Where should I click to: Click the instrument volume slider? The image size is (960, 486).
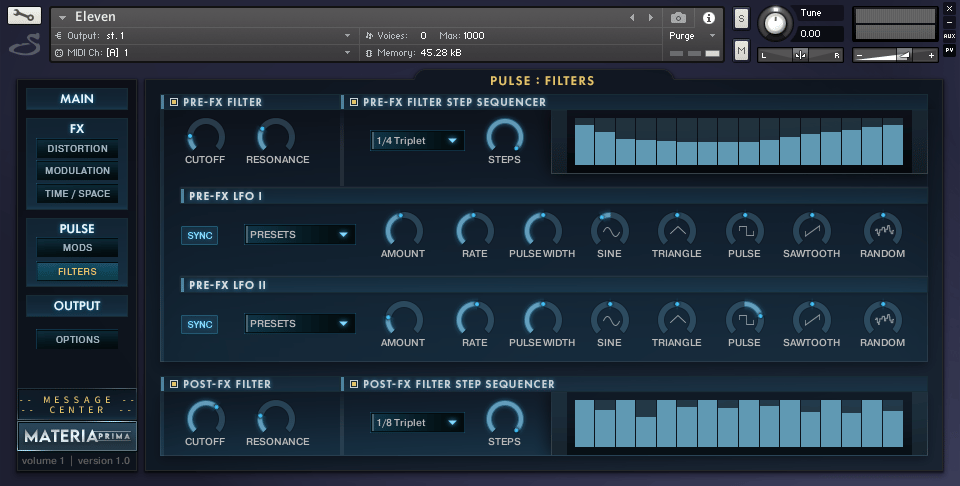pyautogui.click(x=896, y=55)
